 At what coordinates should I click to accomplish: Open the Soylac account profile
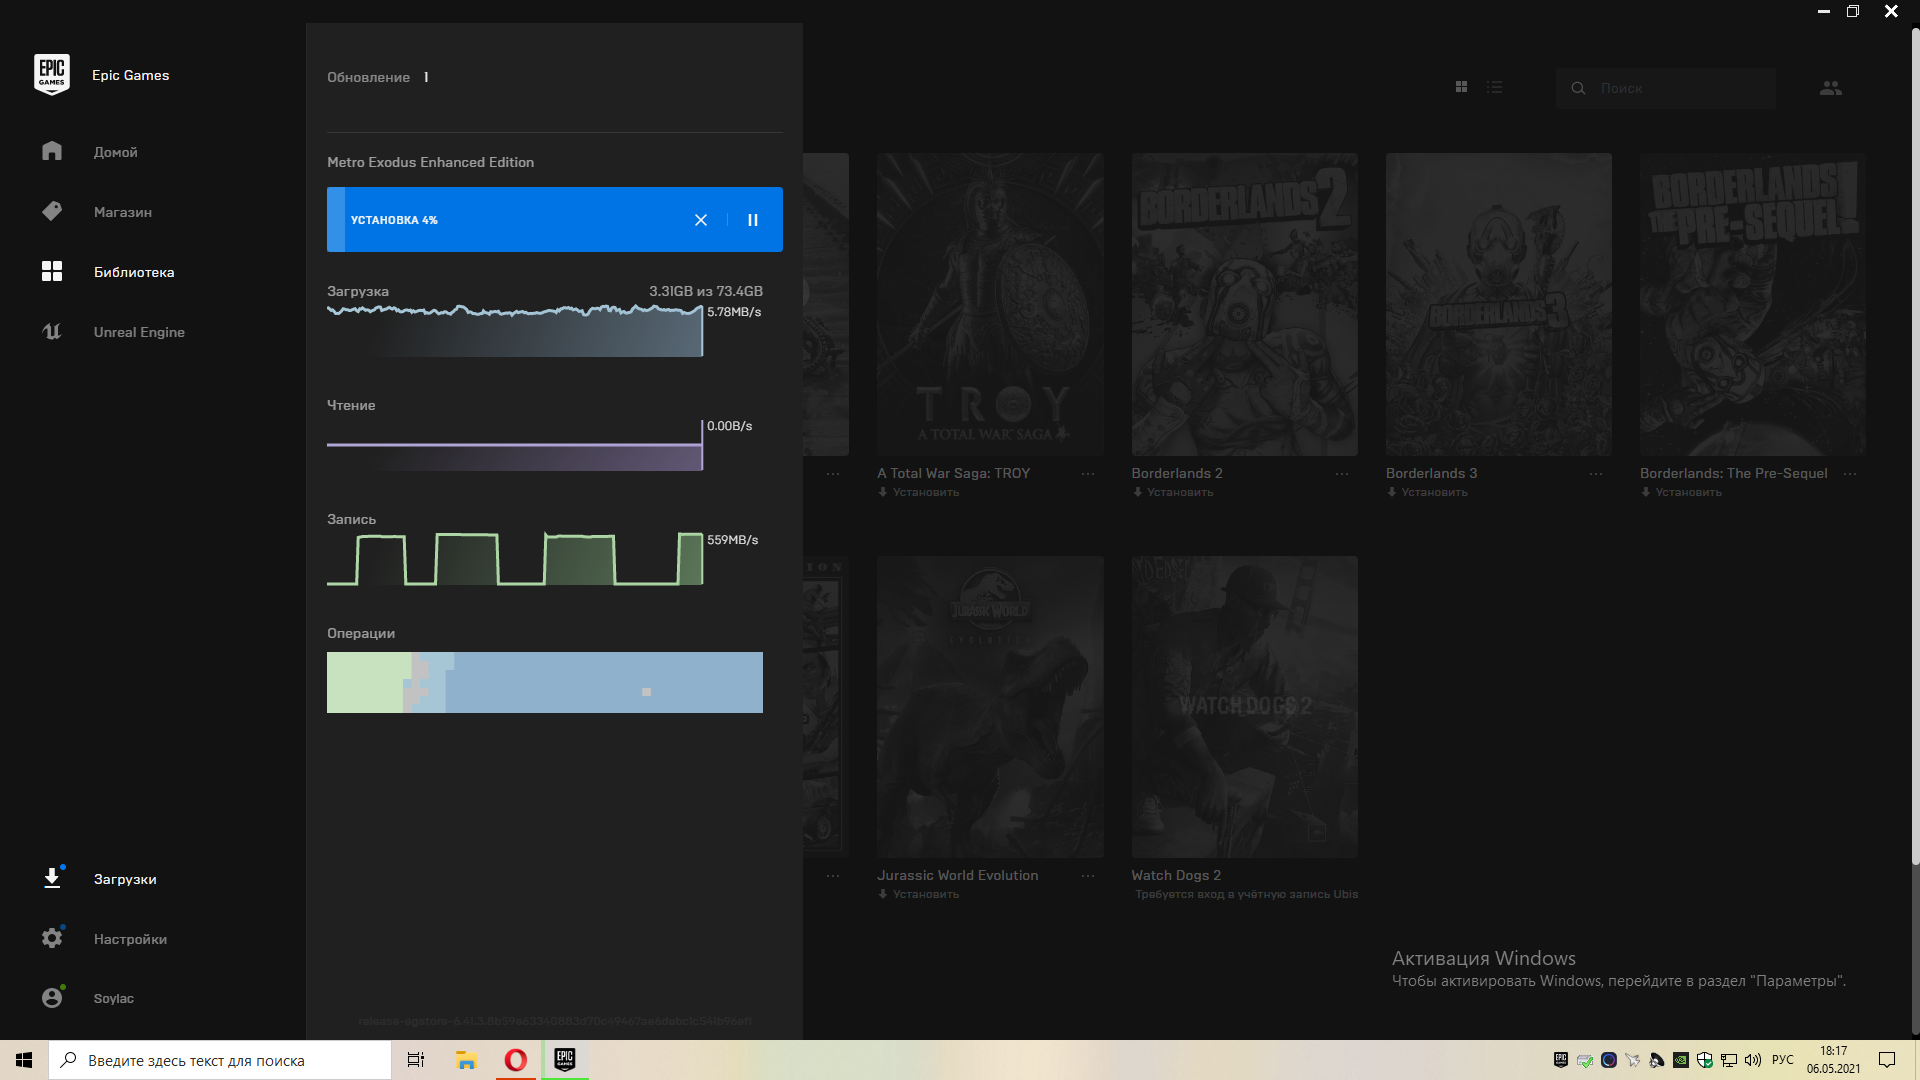[x=113, y=998]
